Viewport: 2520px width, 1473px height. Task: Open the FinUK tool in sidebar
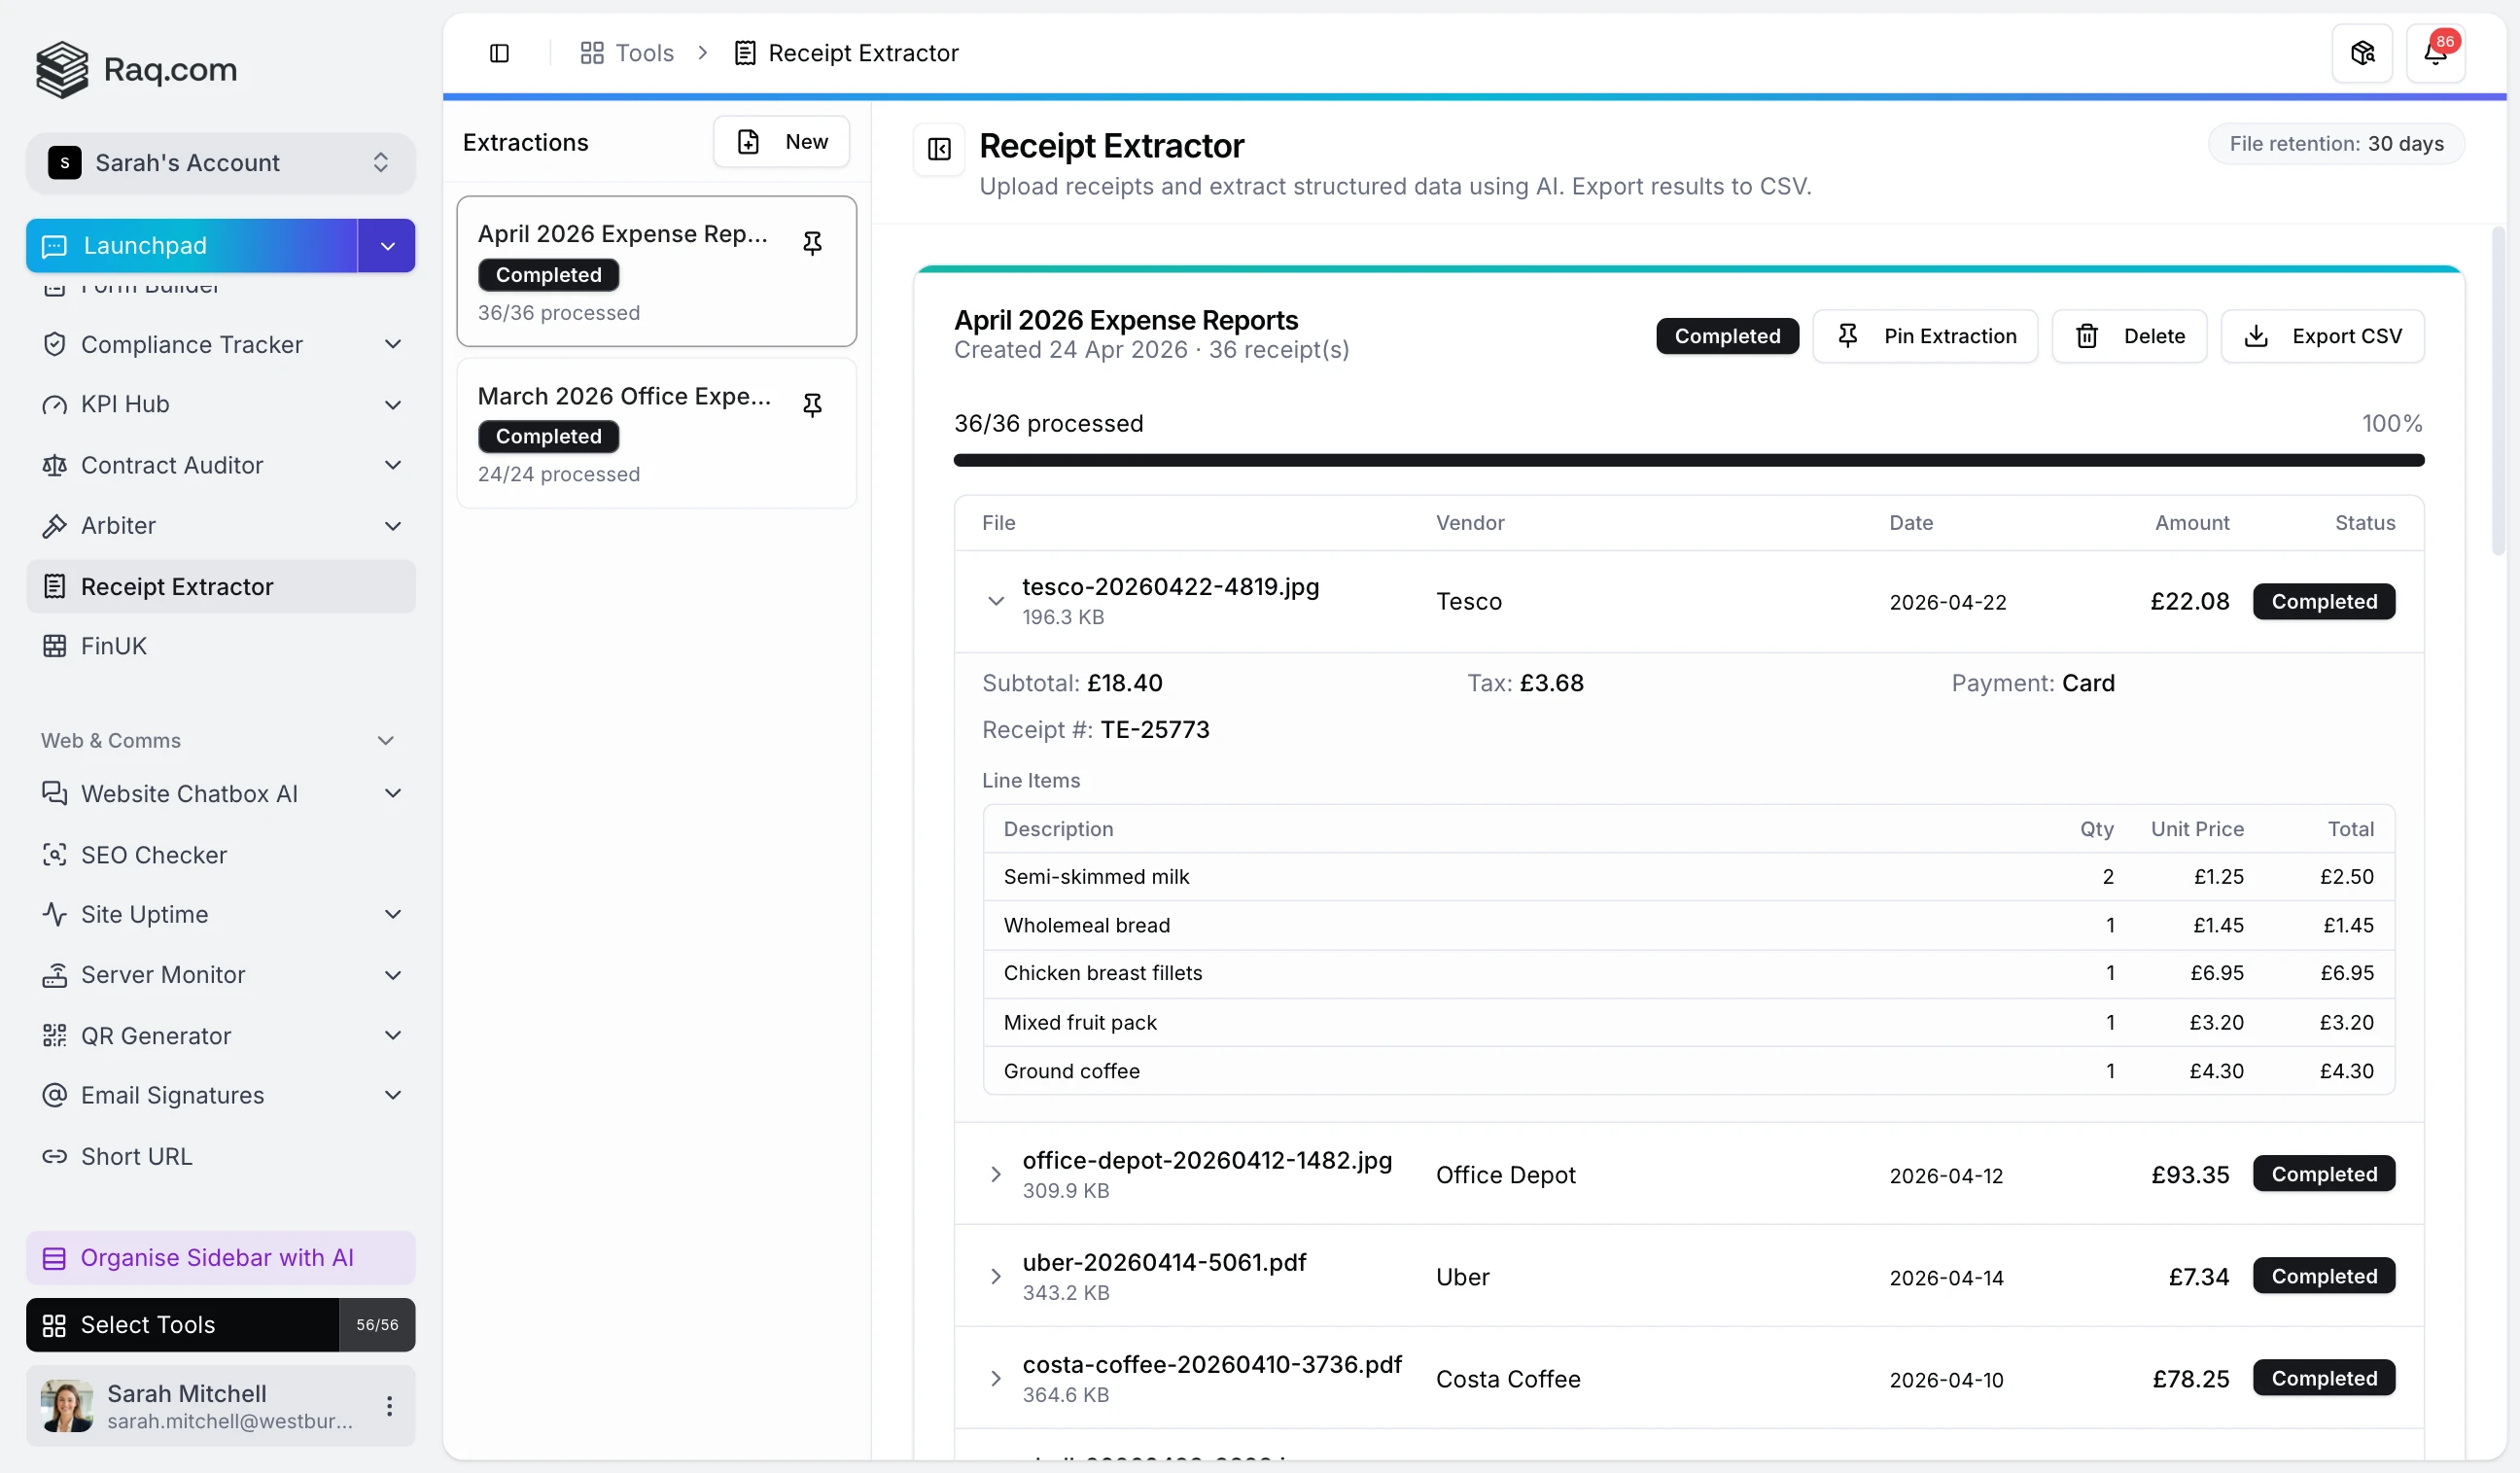(x=114, y=646)
